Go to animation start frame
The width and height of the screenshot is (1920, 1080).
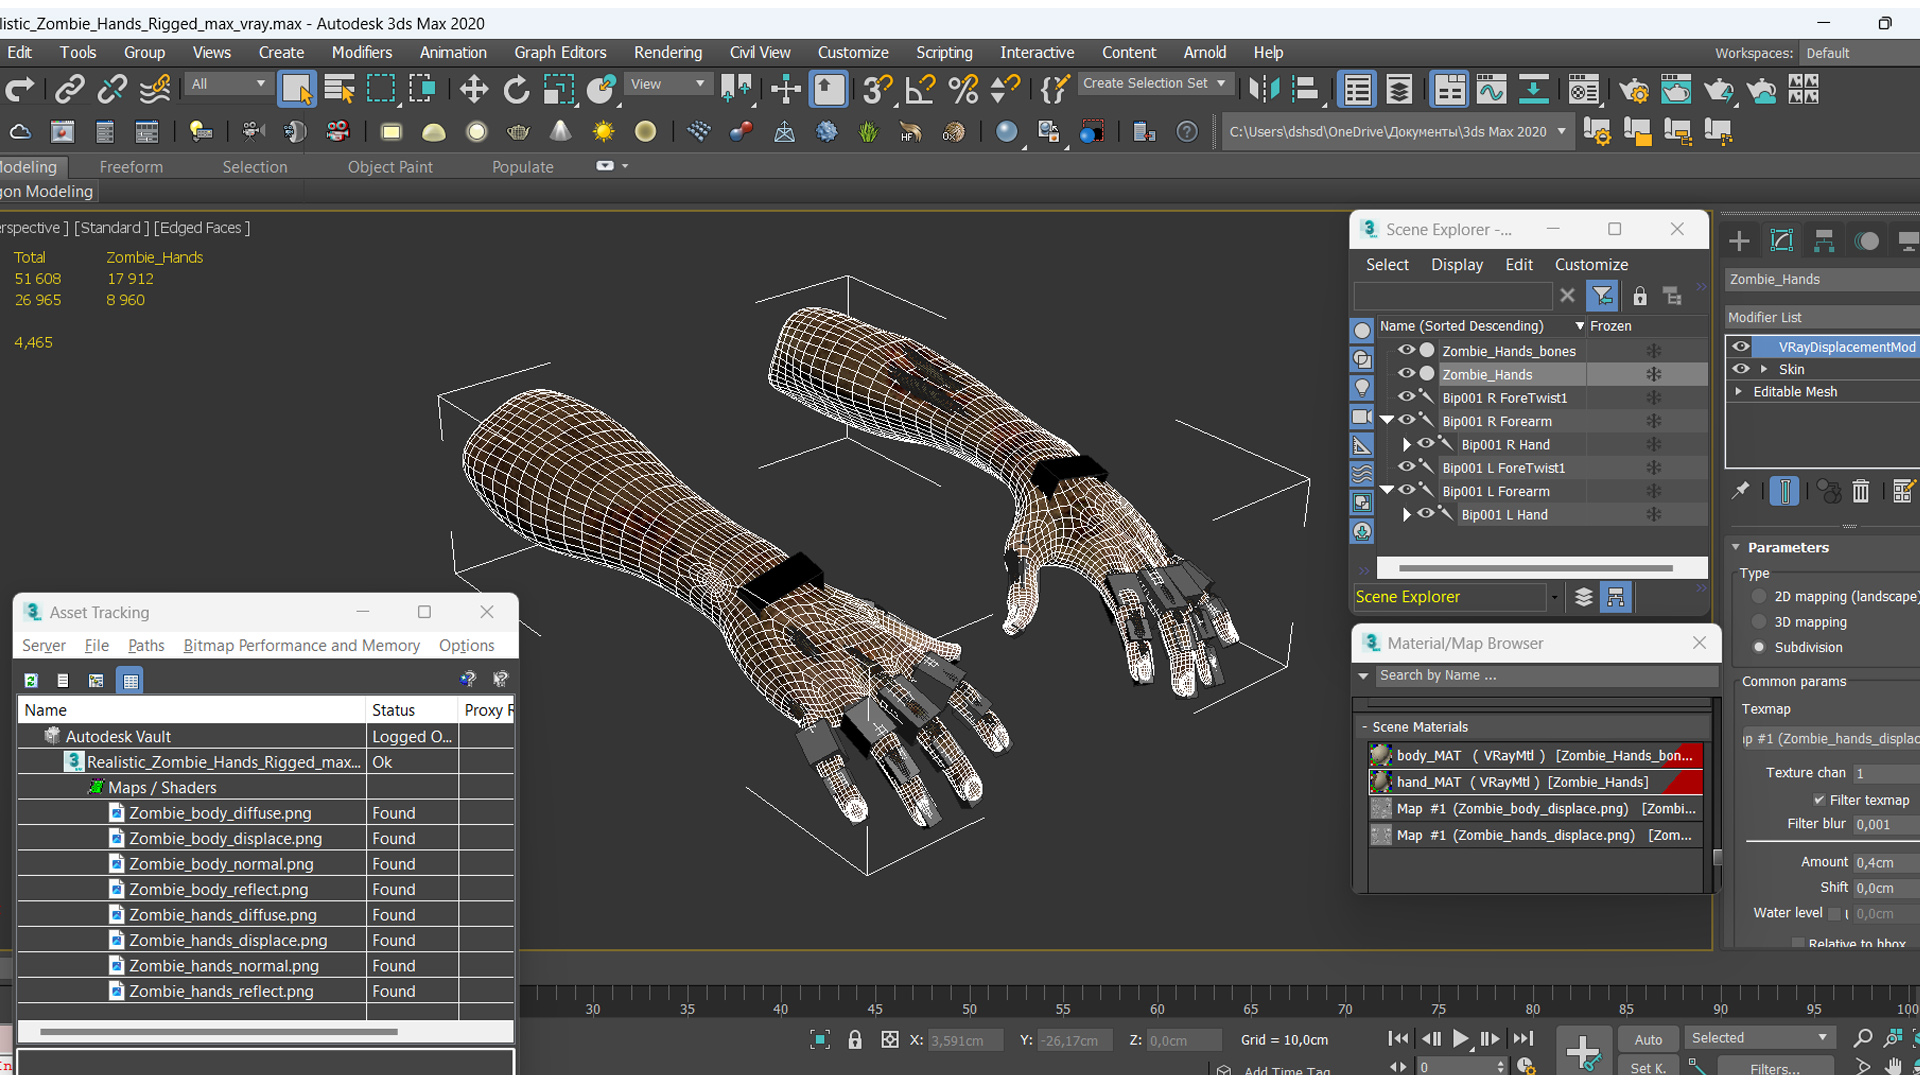tap(1398, 1039)
